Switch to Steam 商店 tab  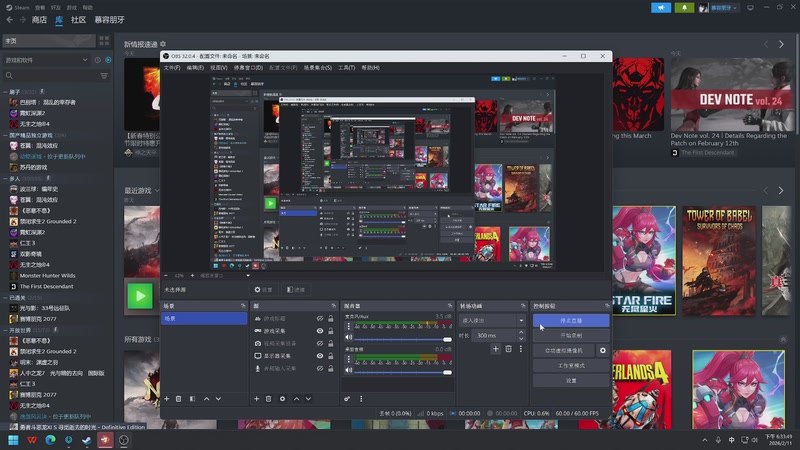click(39, 20)
